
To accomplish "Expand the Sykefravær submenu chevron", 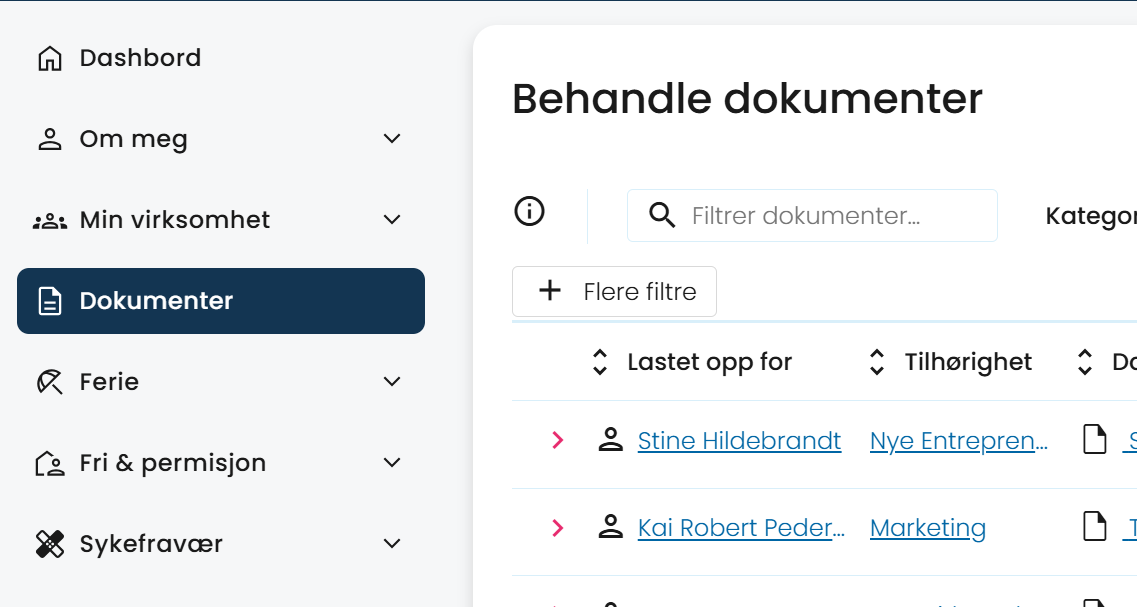I will [392, 544].
